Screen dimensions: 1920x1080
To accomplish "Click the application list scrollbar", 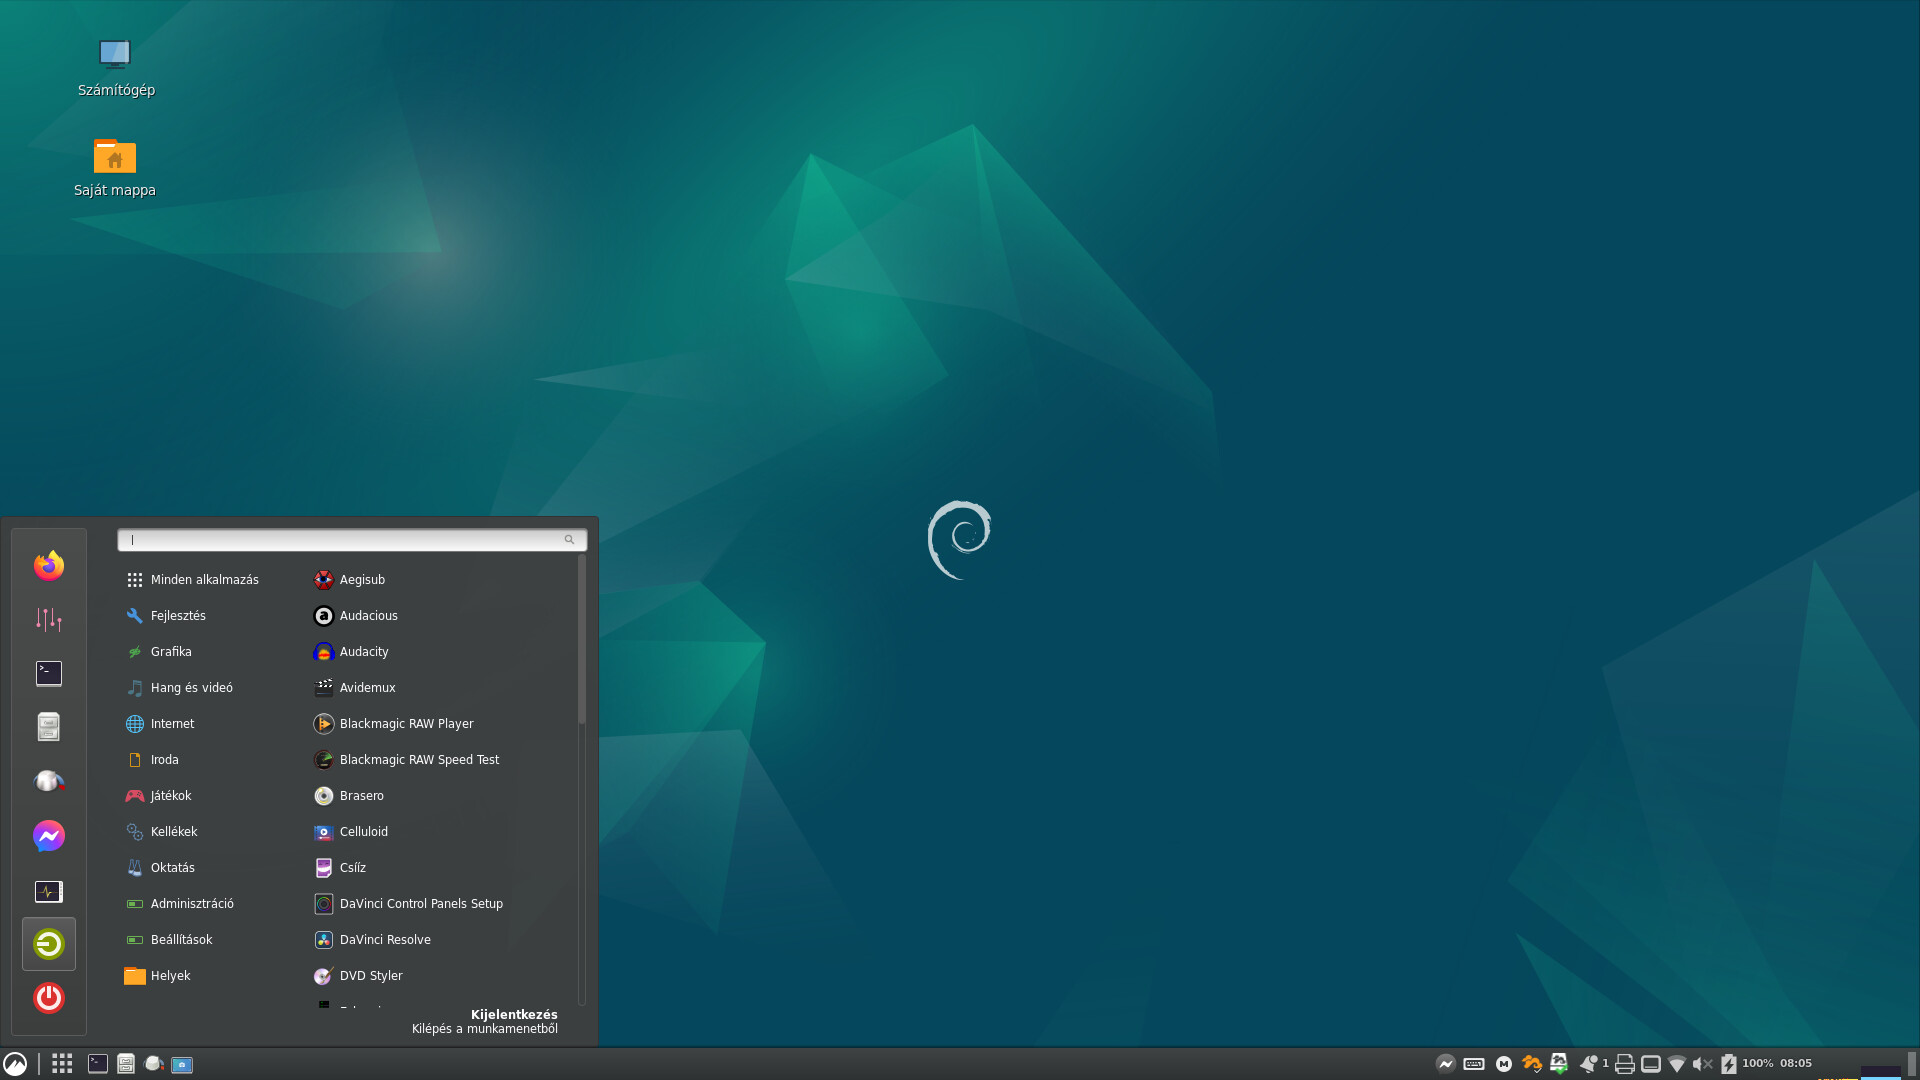I will click(x=581, y=640).
